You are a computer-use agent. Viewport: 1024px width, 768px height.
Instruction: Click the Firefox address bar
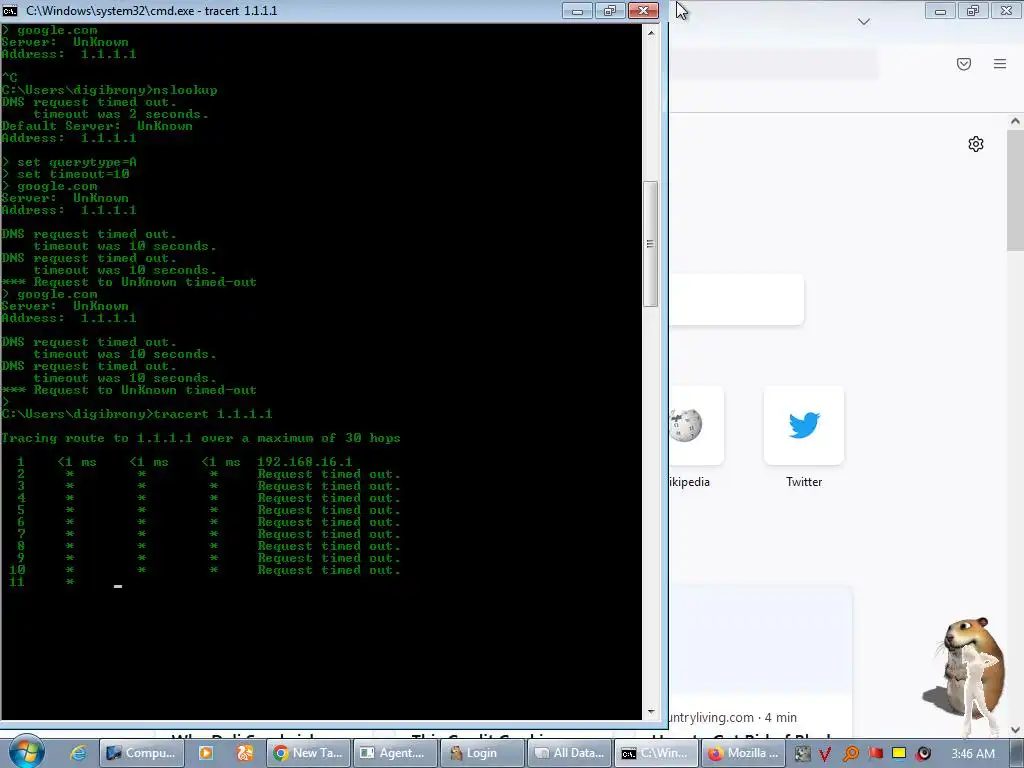click(773, 63)
